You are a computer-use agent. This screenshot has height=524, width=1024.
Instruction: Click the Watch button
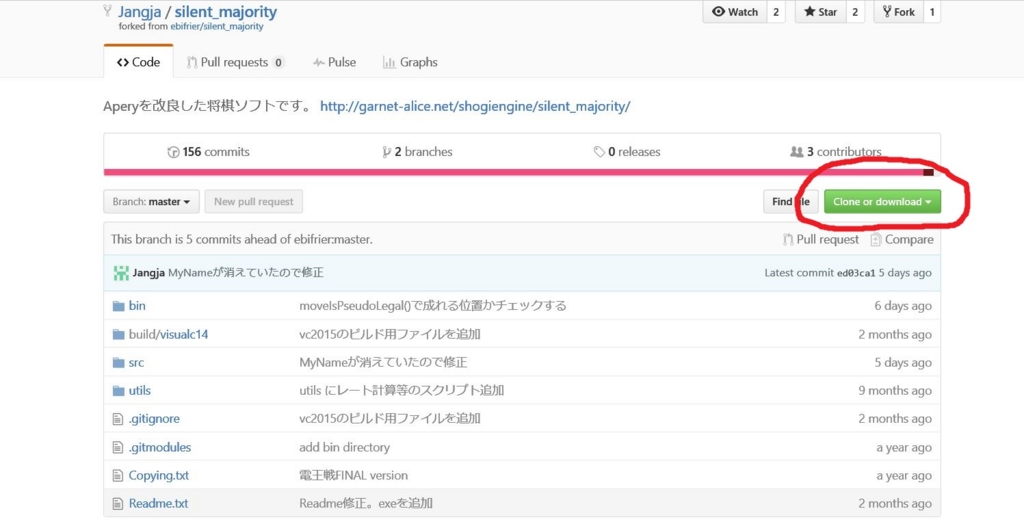click(735, 12)
